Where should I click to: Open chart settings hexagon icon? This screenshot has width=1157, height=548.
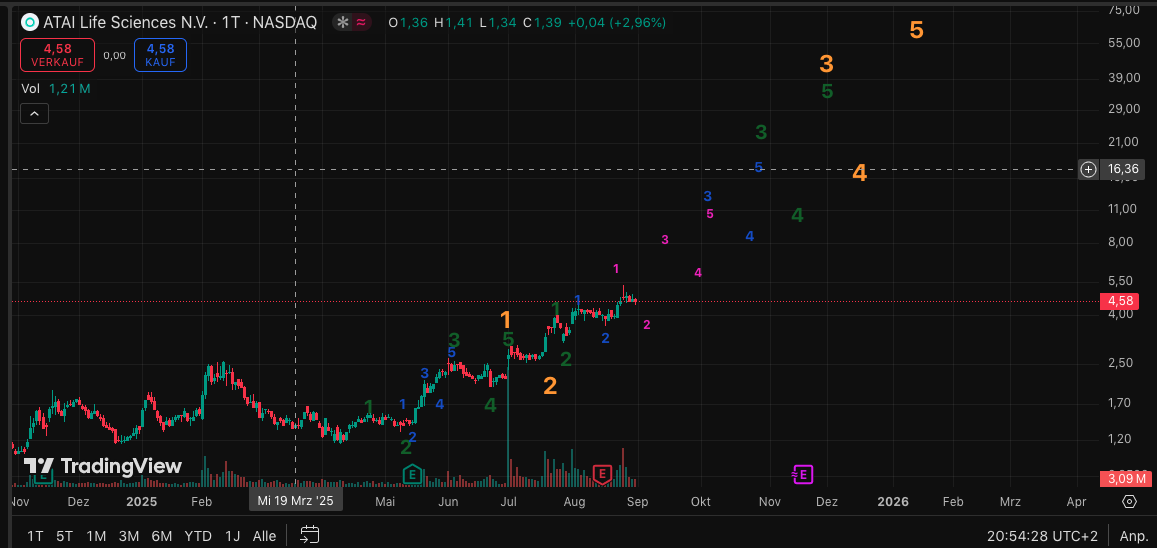click(1129, 501)
